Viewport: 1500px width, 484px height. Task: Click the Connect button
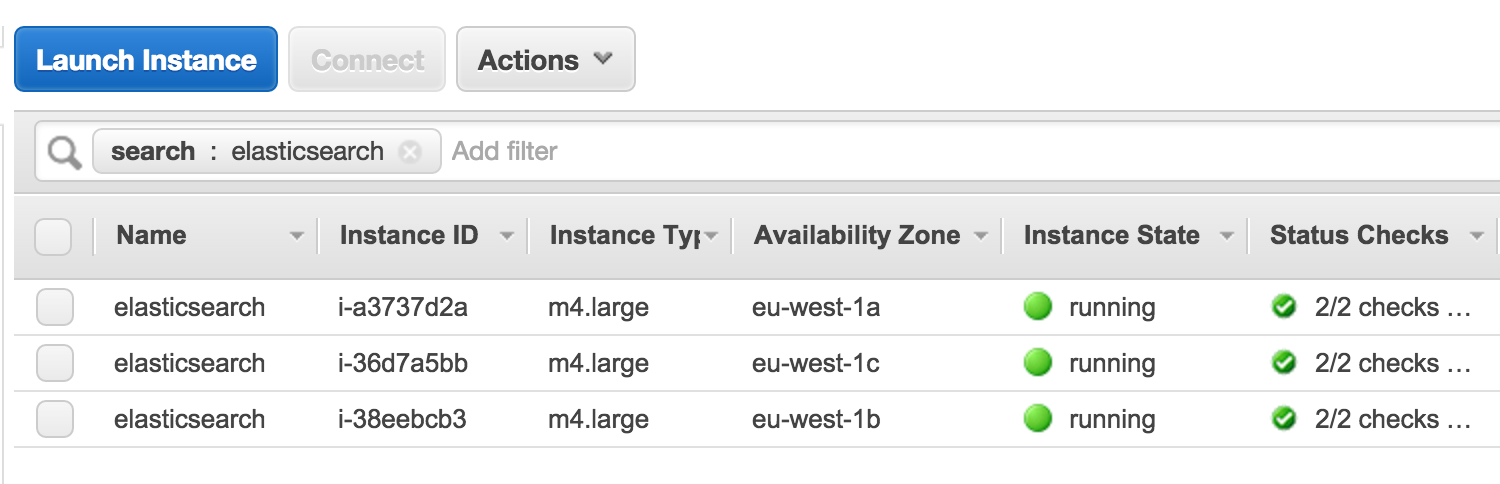coord(367,60)
